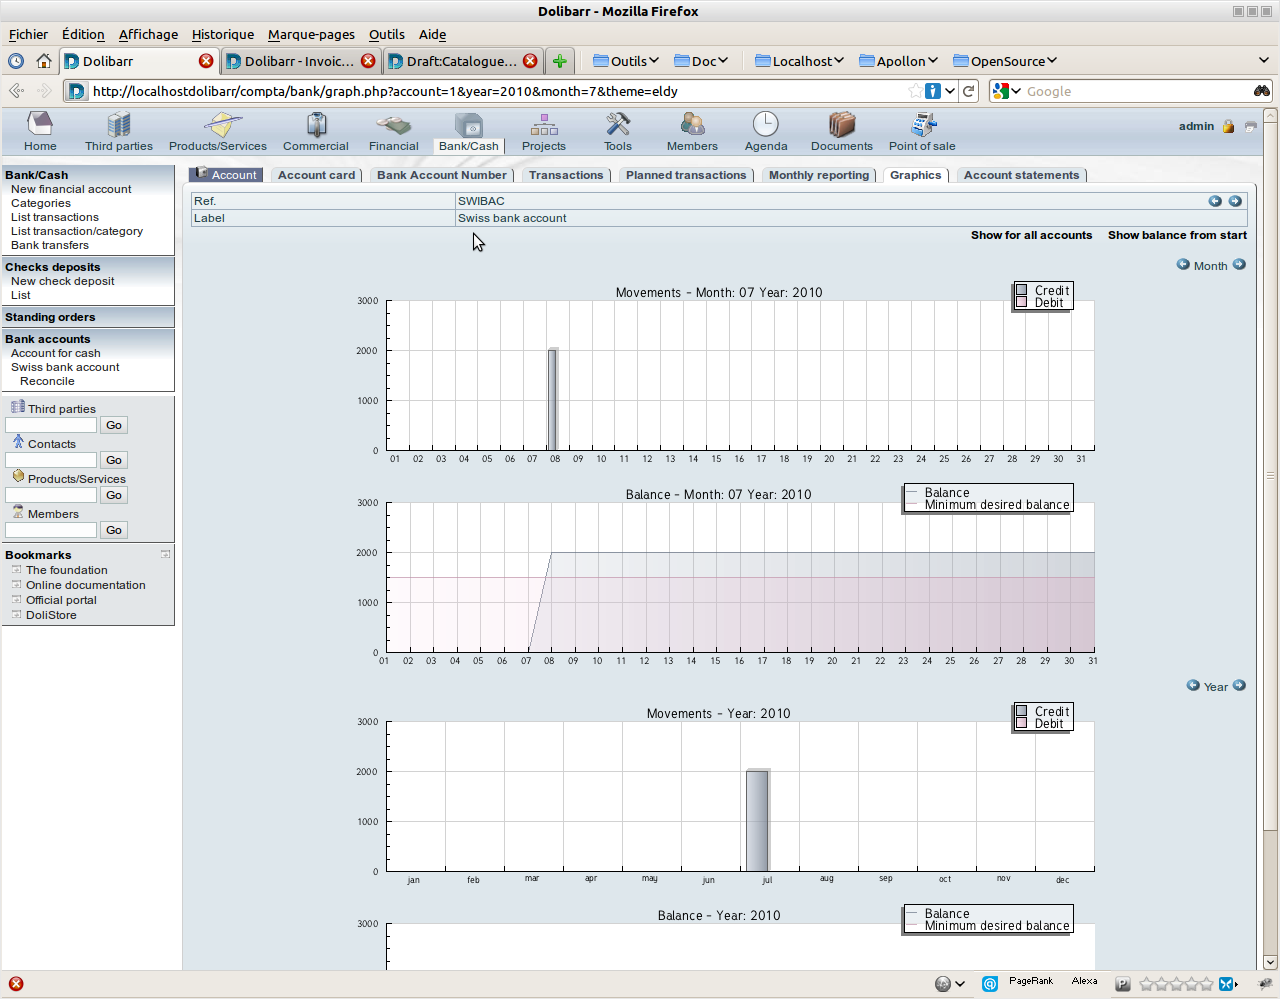
Task: Show next month with right arrow
Action: 1239,265
